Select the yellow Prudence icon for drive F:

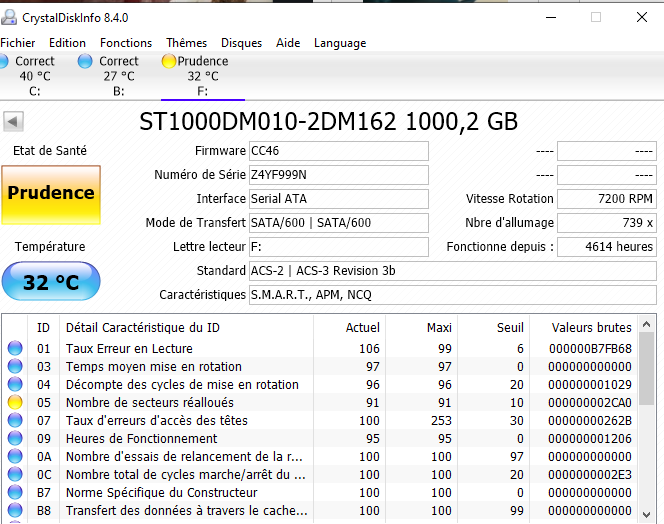pos(169,62)
